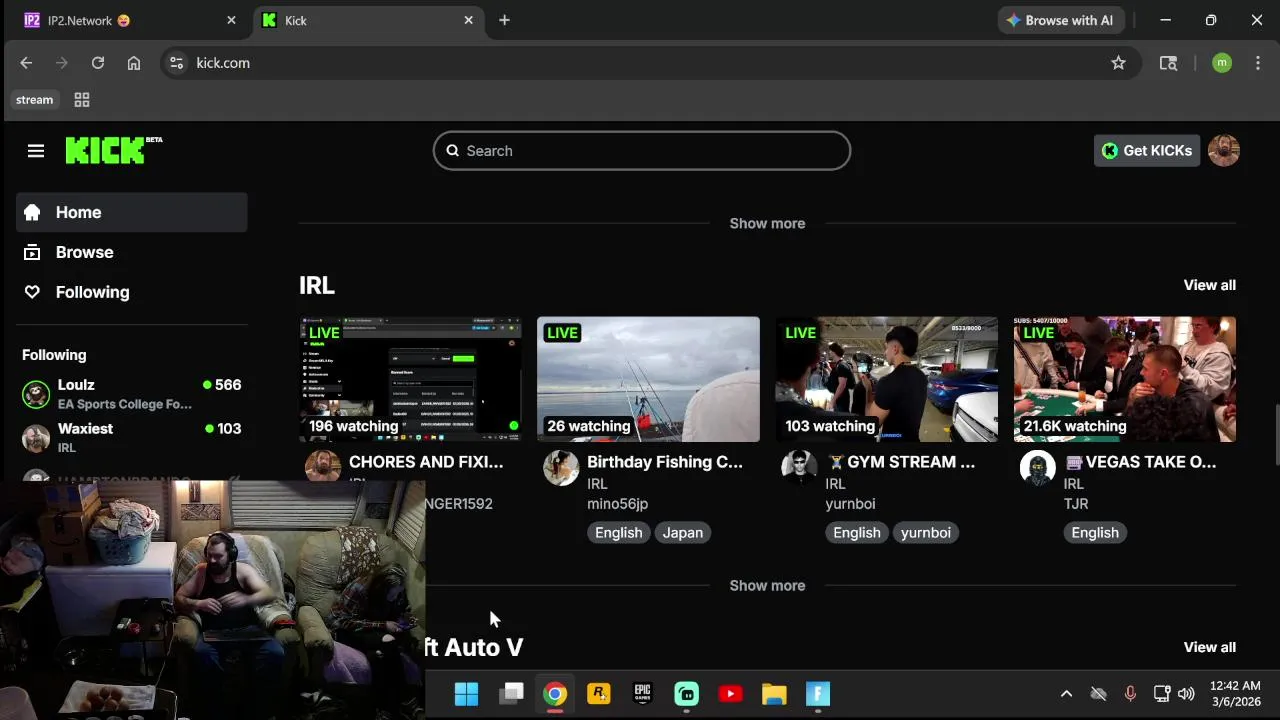This screenshot has width=1280, height=720.
Task: Open the browser side panel search icon
Action: point(1168,63)
